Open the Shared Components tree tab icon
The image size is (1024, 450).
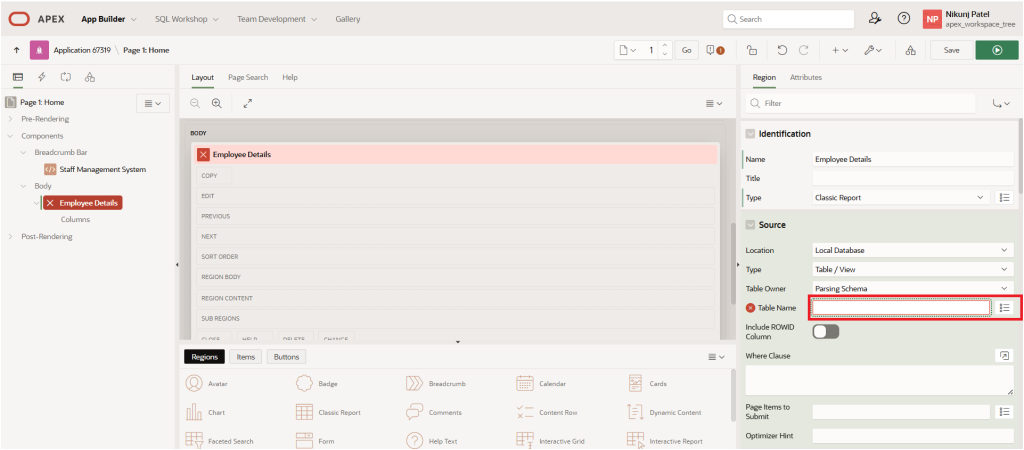[x=90, y=77]
